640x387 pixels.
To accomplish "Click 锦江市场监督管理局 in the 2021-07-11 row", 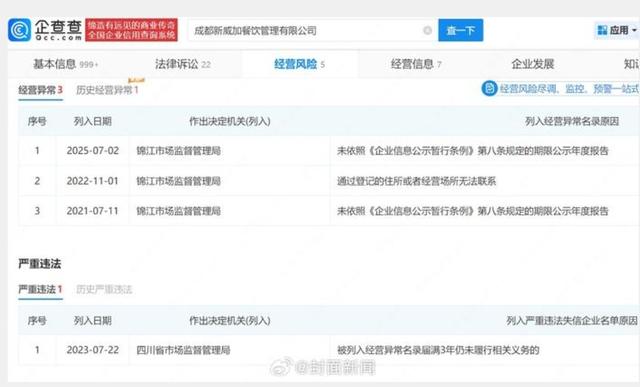I will (178, 211).
